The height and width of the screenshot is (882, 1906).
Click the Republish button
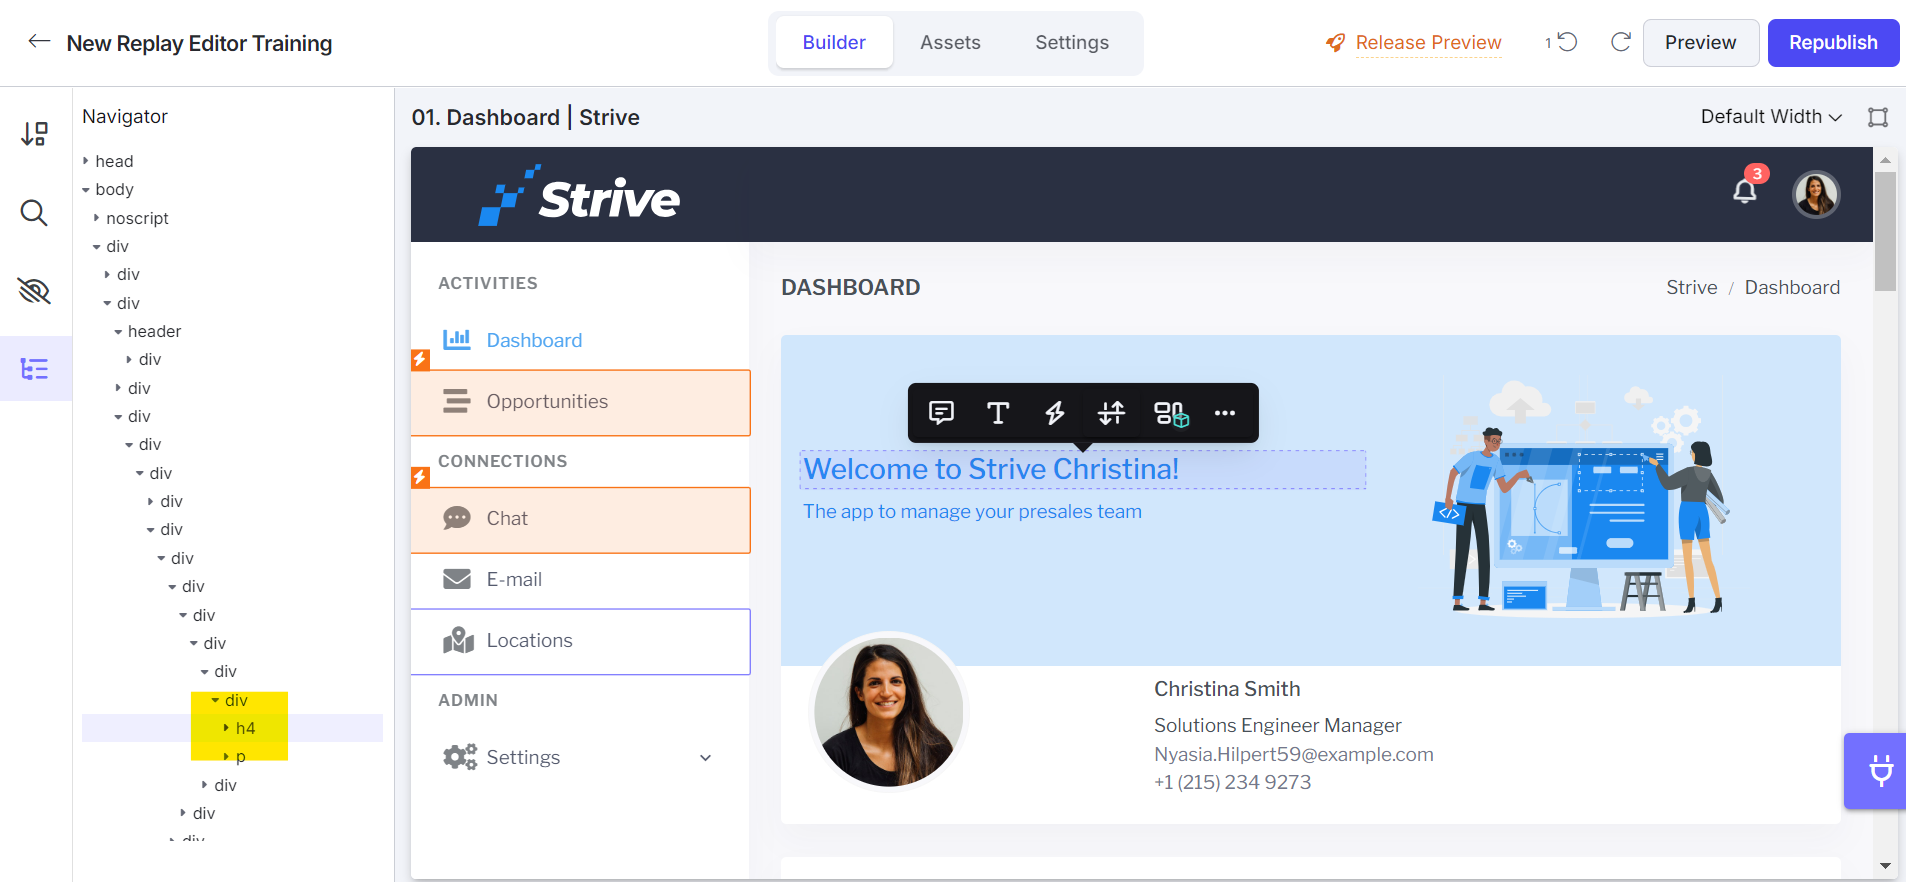pyautogui.click(x=1833, y=43)
